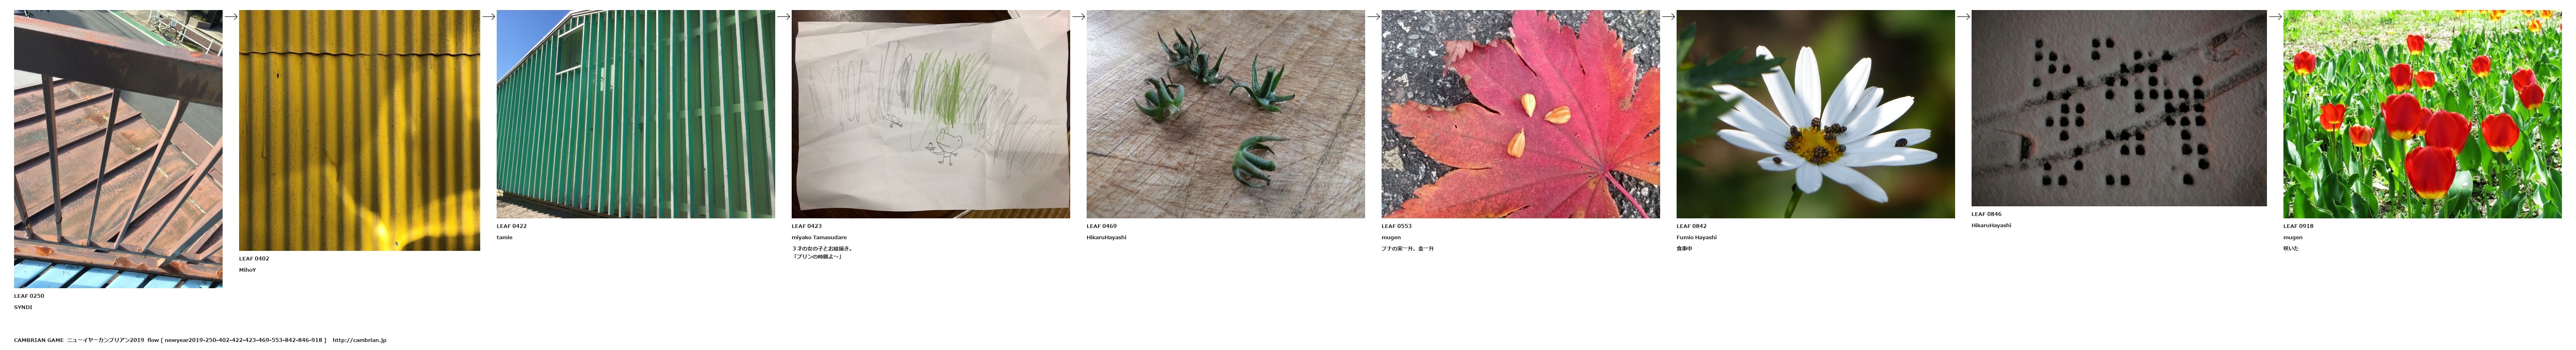Viewport: 2576px width, 350px height.
Task: Open the yellow corrugated wall photo
Action: (x=359, y=130)
